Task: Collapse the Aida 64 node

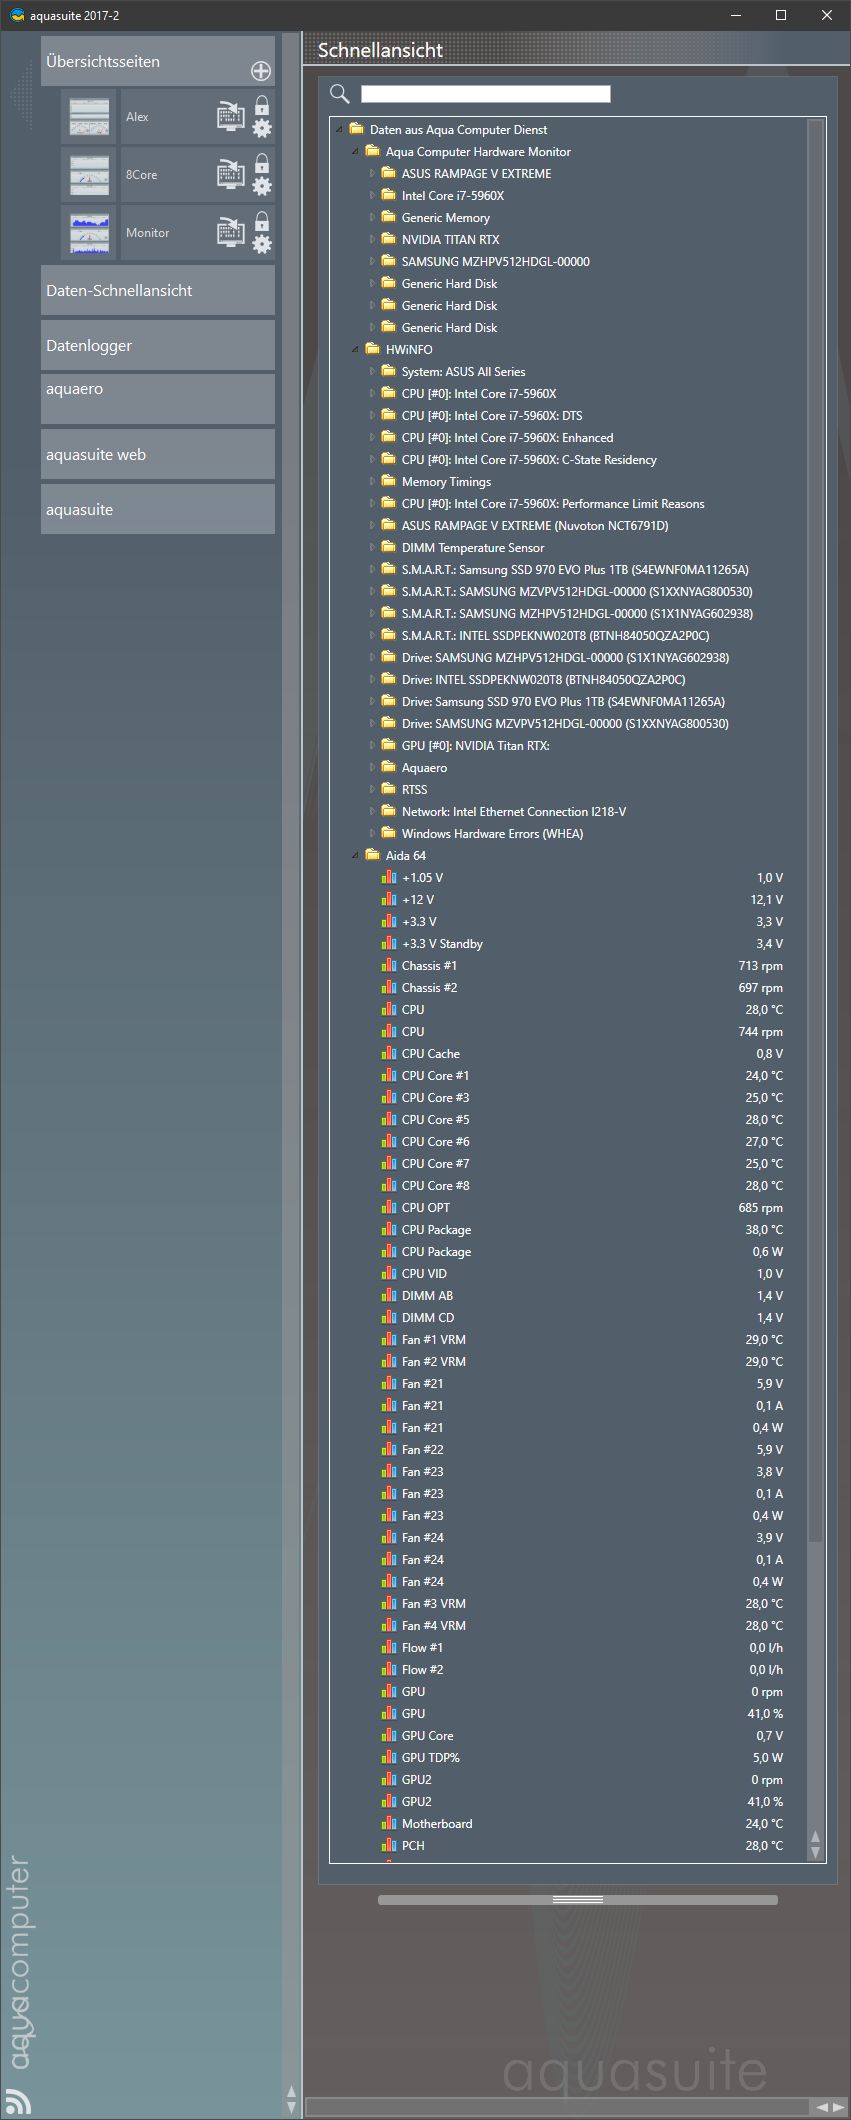Action: (355, 855)
